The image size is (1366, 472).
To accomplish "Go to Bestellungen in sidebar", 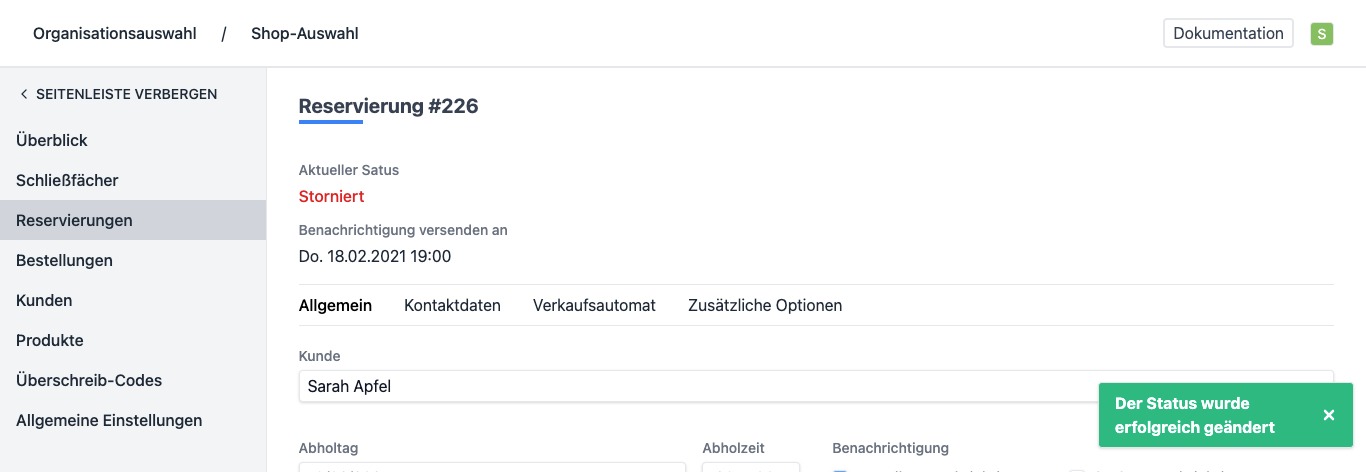I will (64, 260).
